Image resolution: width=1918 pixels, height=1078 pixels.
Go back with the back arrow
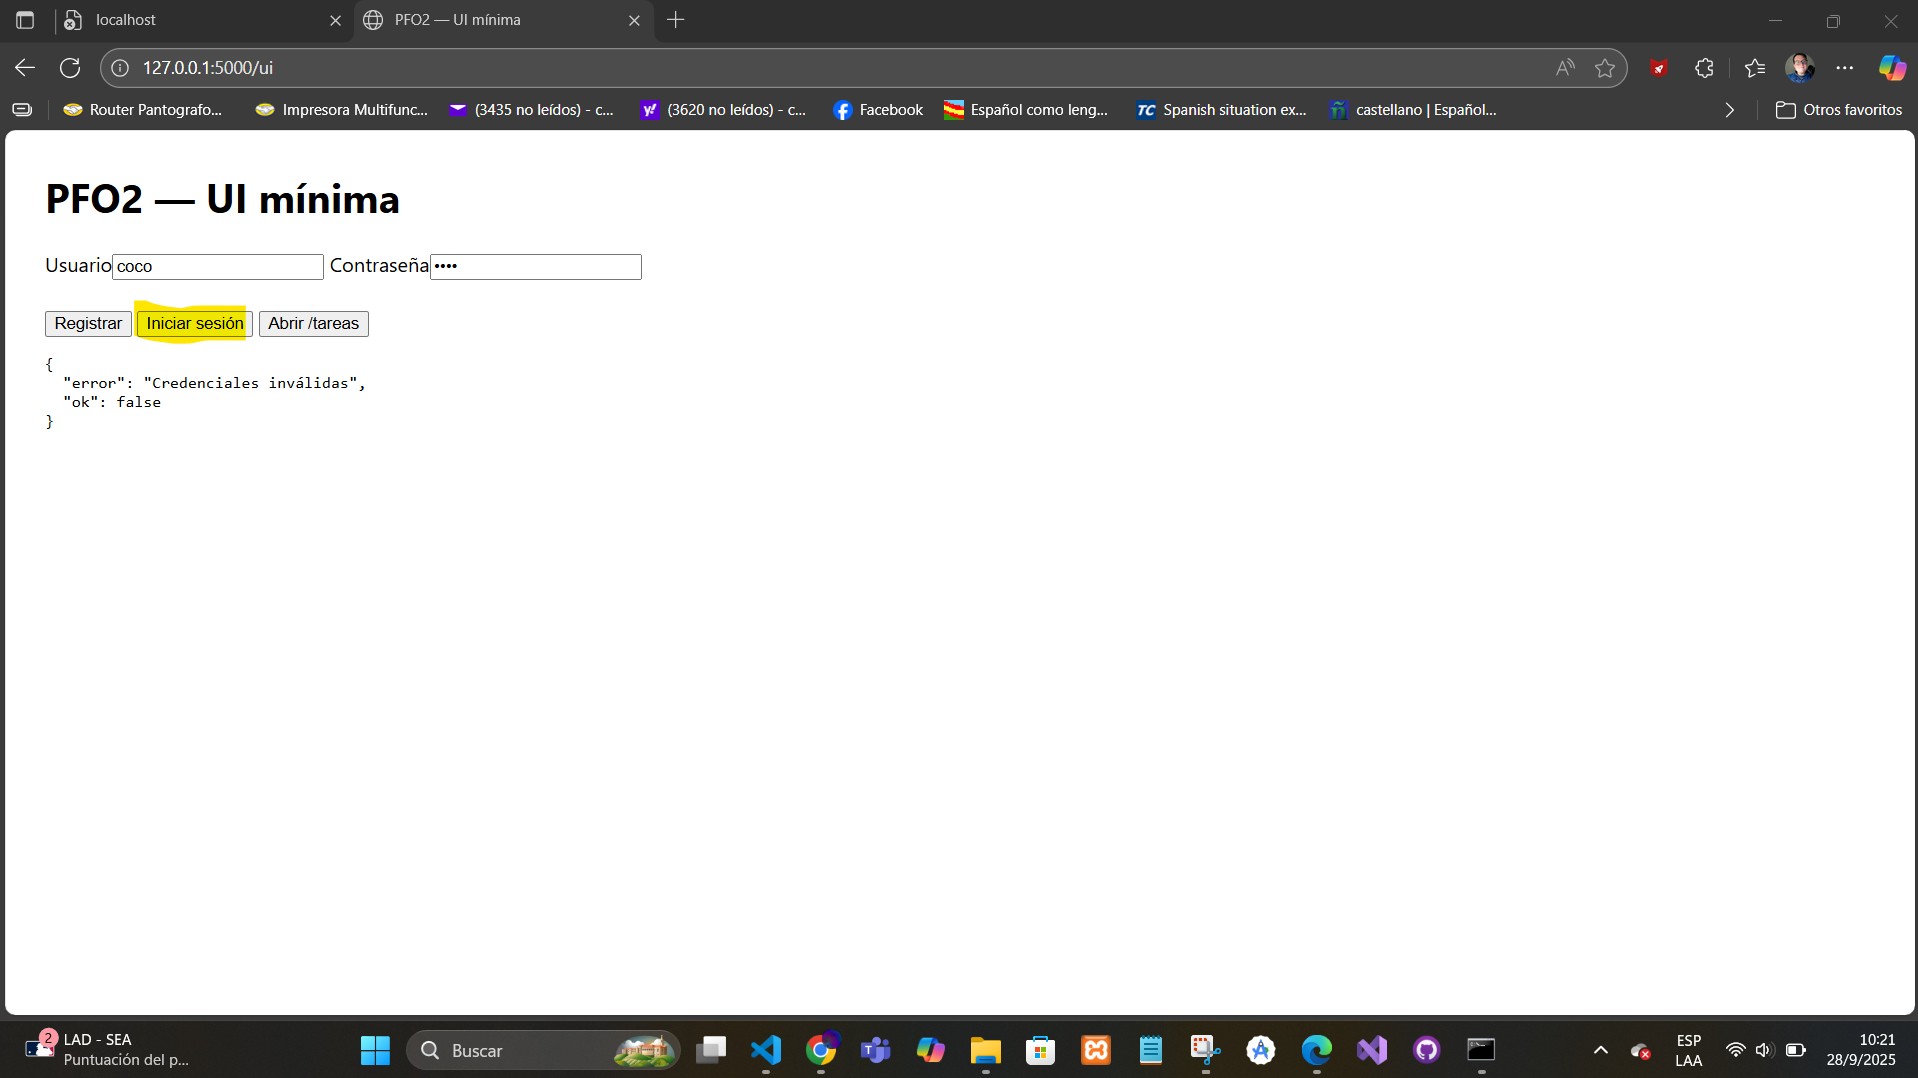pyautogui.click(x=25, y=68)
